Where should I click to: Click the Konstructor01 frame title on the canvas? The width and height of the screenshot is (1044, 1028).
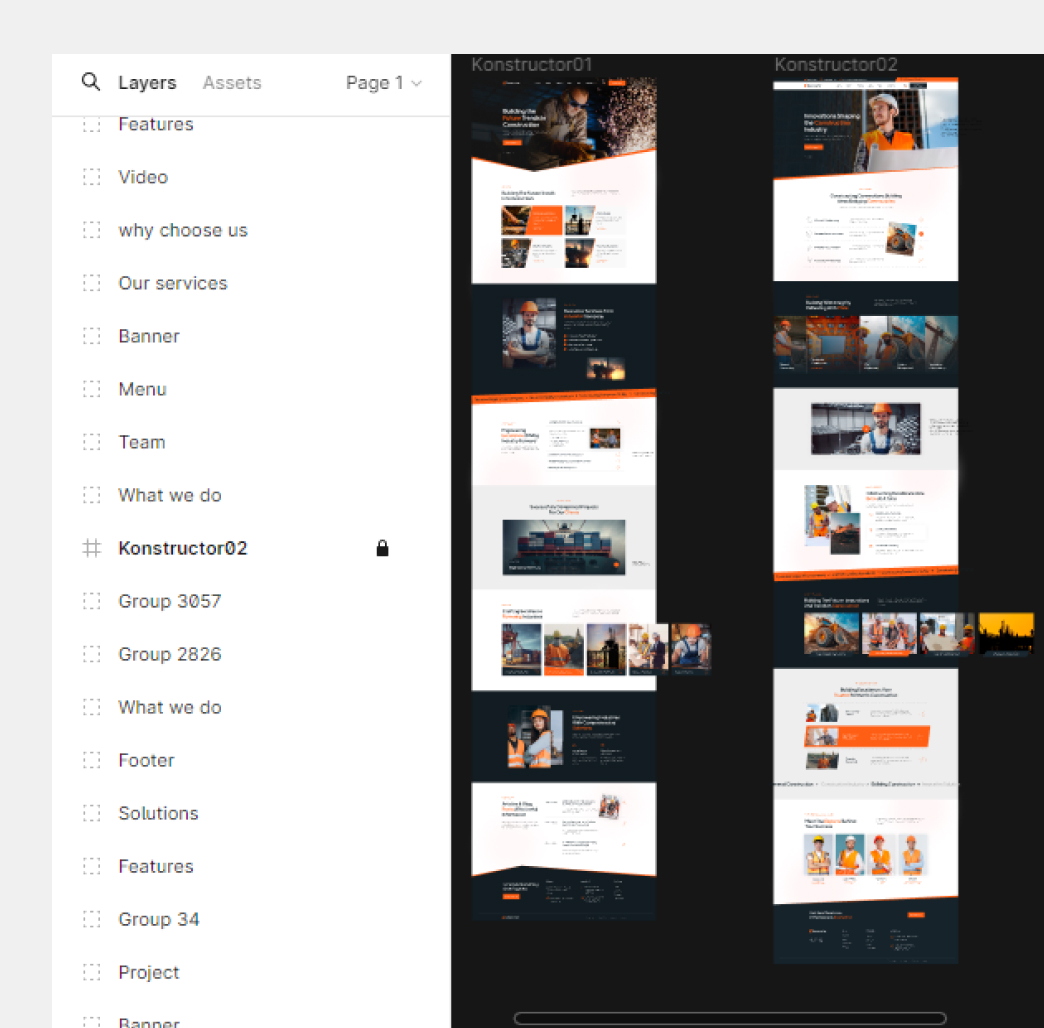[531, 65]
